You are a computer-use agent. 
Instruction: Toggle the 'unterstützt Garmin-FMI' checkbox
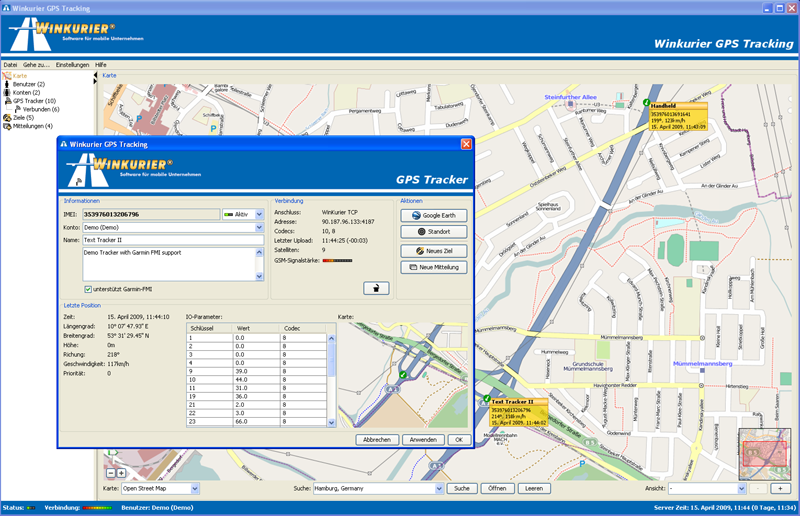pos(88,289)
